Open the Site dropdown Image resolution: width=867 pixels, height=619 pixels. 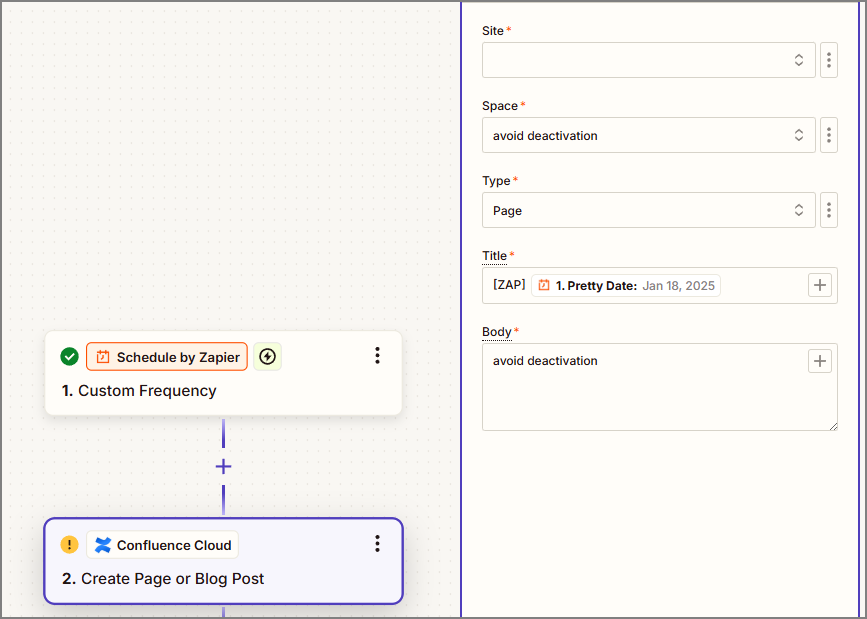[649, 60]
